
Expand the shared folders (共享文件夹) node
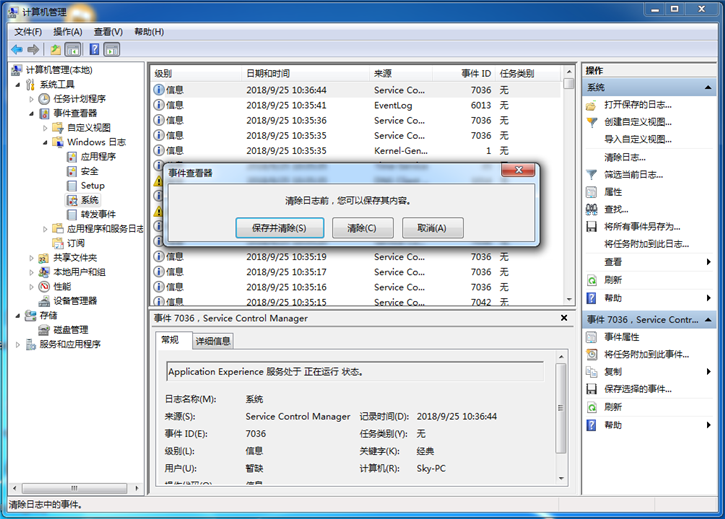pyautogui.click(x=32, y=258)
